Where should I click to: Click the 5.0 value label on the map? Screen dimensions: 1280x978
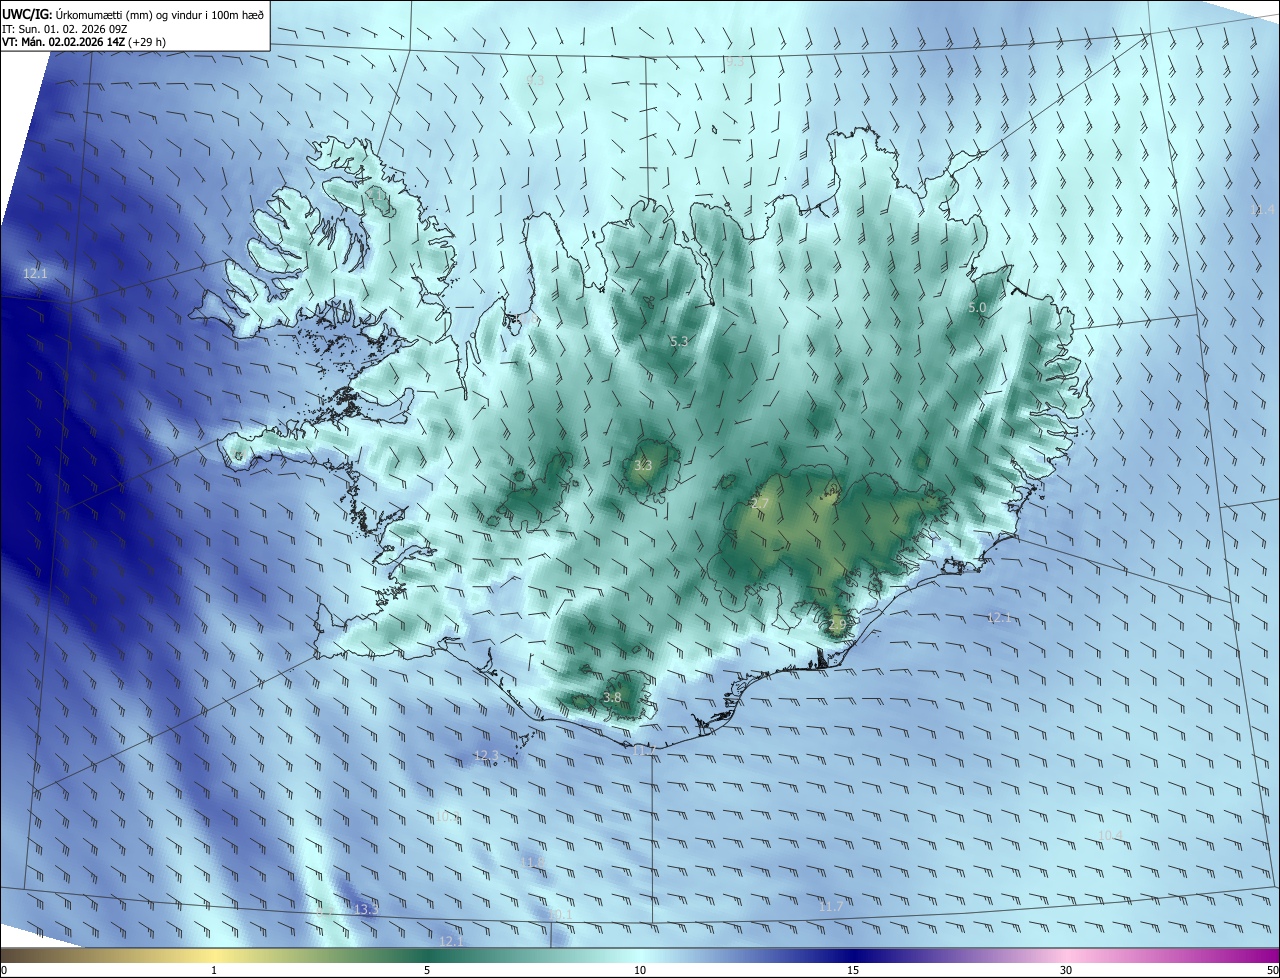point(977,308)
